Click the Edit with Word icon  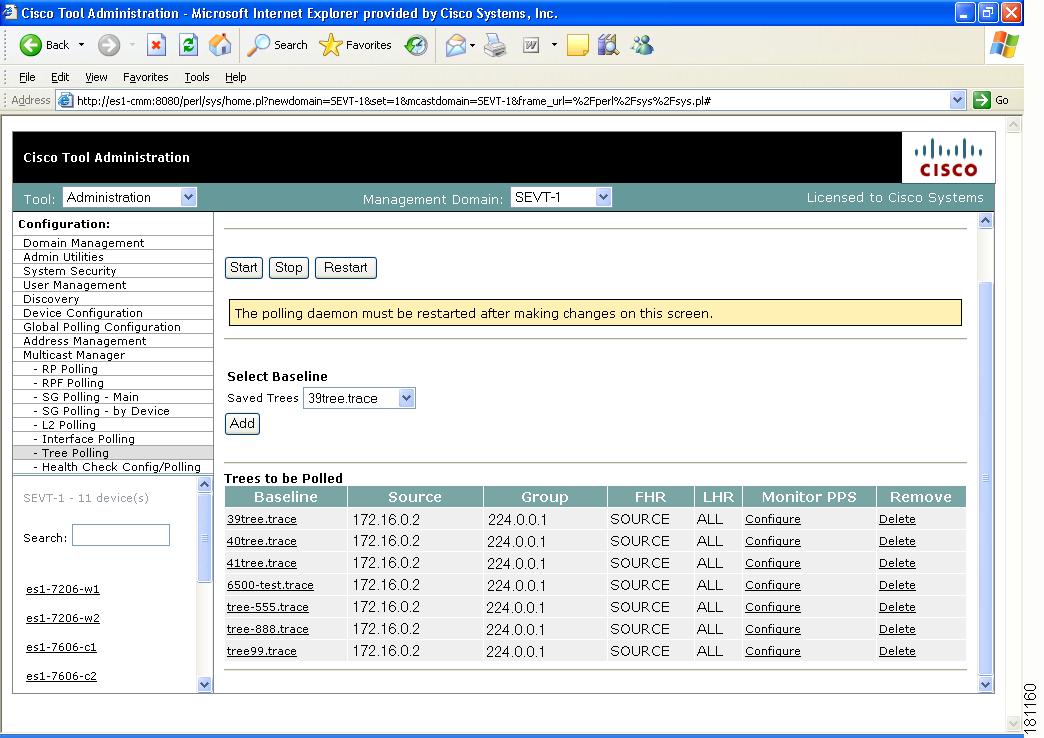(531, 45)
